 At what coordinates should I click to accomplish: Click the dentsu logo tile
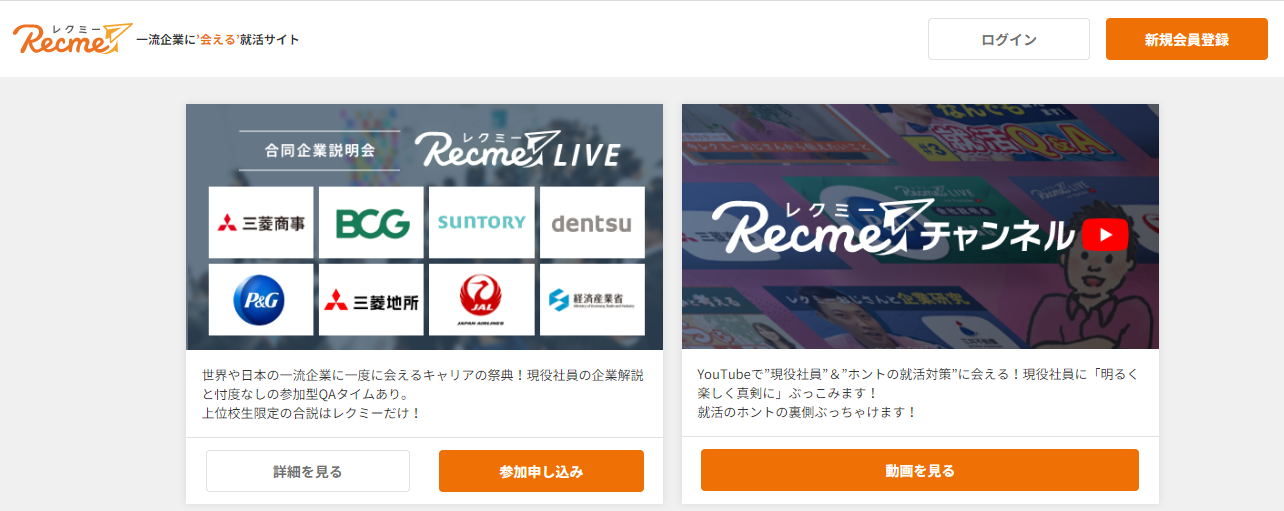(592, 222)
